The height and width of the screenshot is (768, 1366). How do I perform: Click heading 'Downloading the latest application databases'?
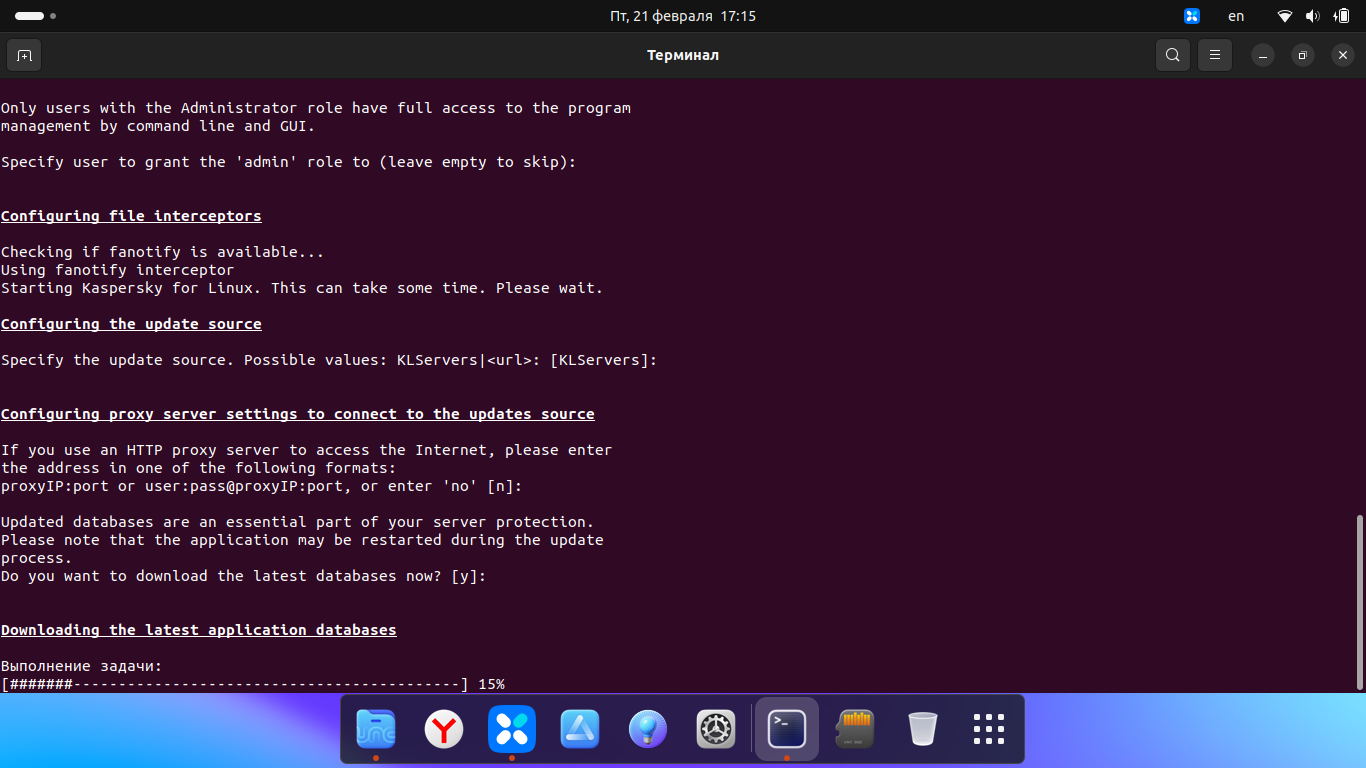point(199,630)
